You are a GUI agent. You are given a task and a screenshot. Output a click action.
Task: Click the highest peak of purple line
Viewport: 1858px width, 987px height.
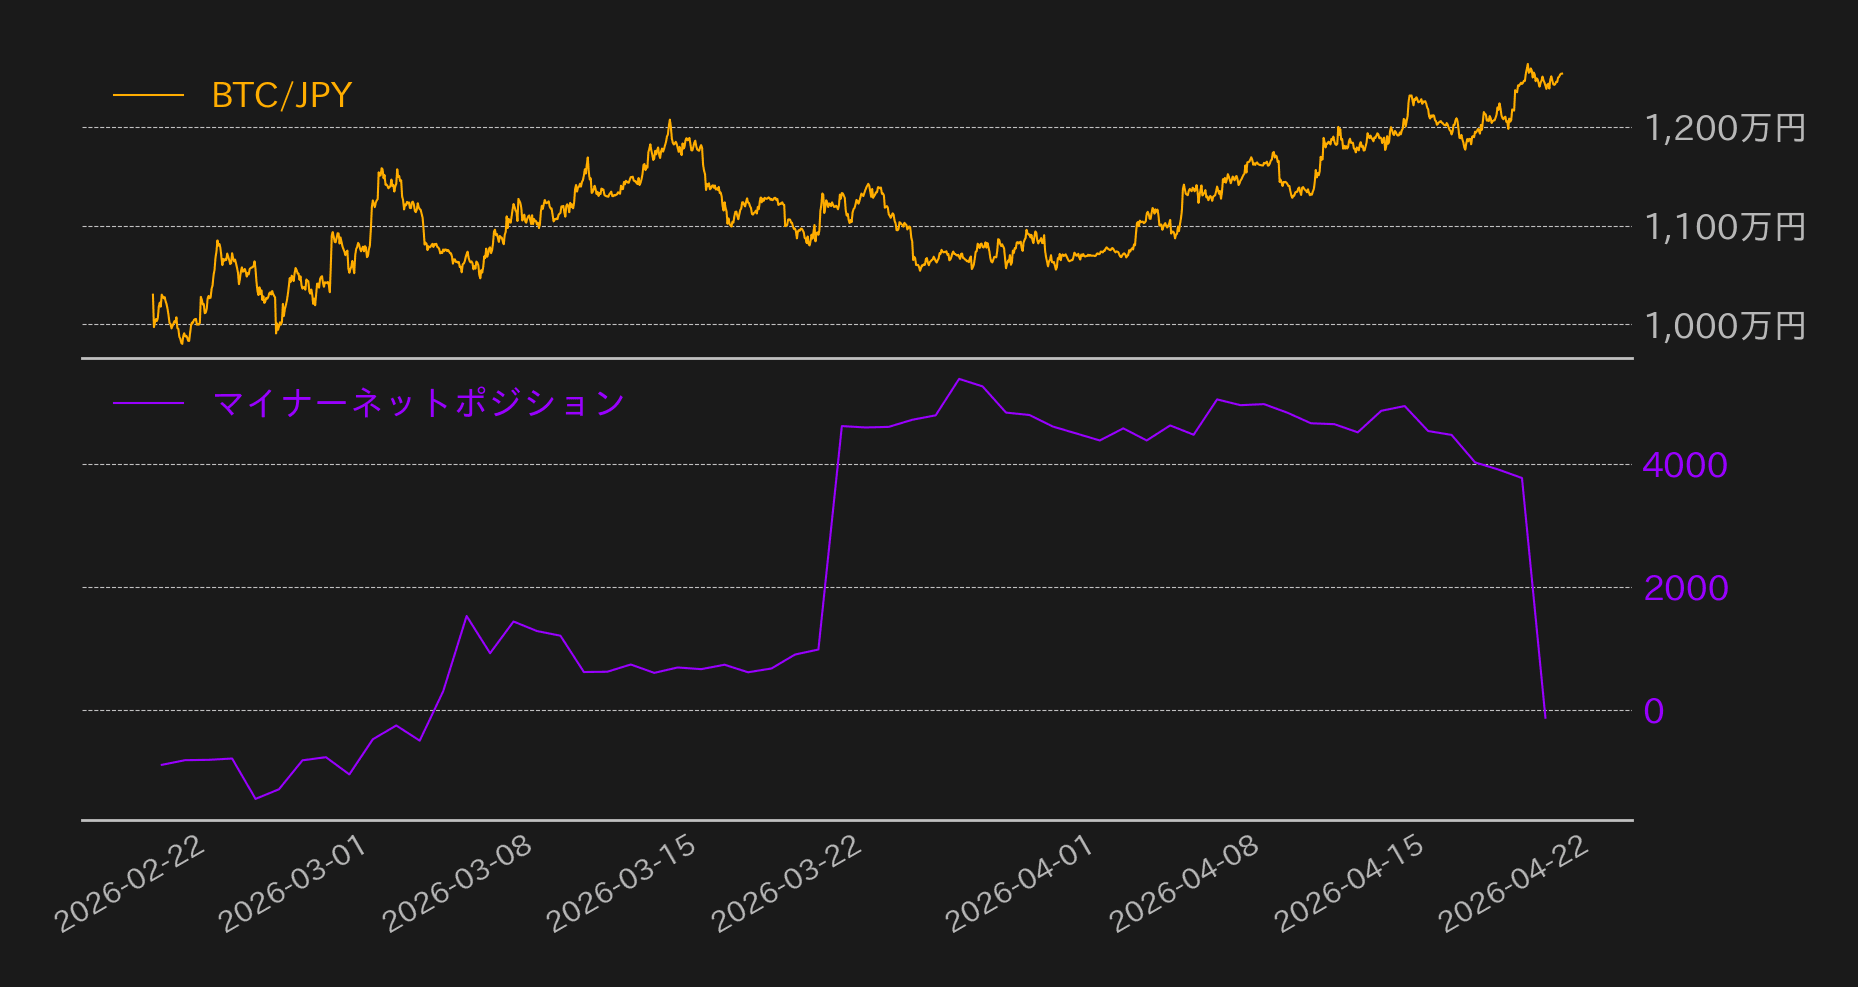pyautogui.click(x=959, y=379)
